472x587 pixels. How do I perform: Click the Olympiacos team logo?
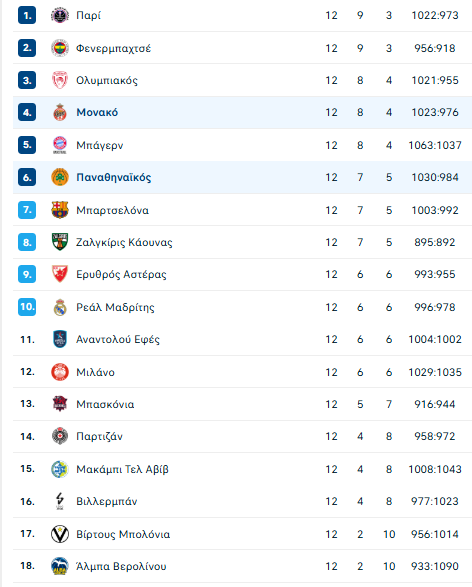coord(60,80)
